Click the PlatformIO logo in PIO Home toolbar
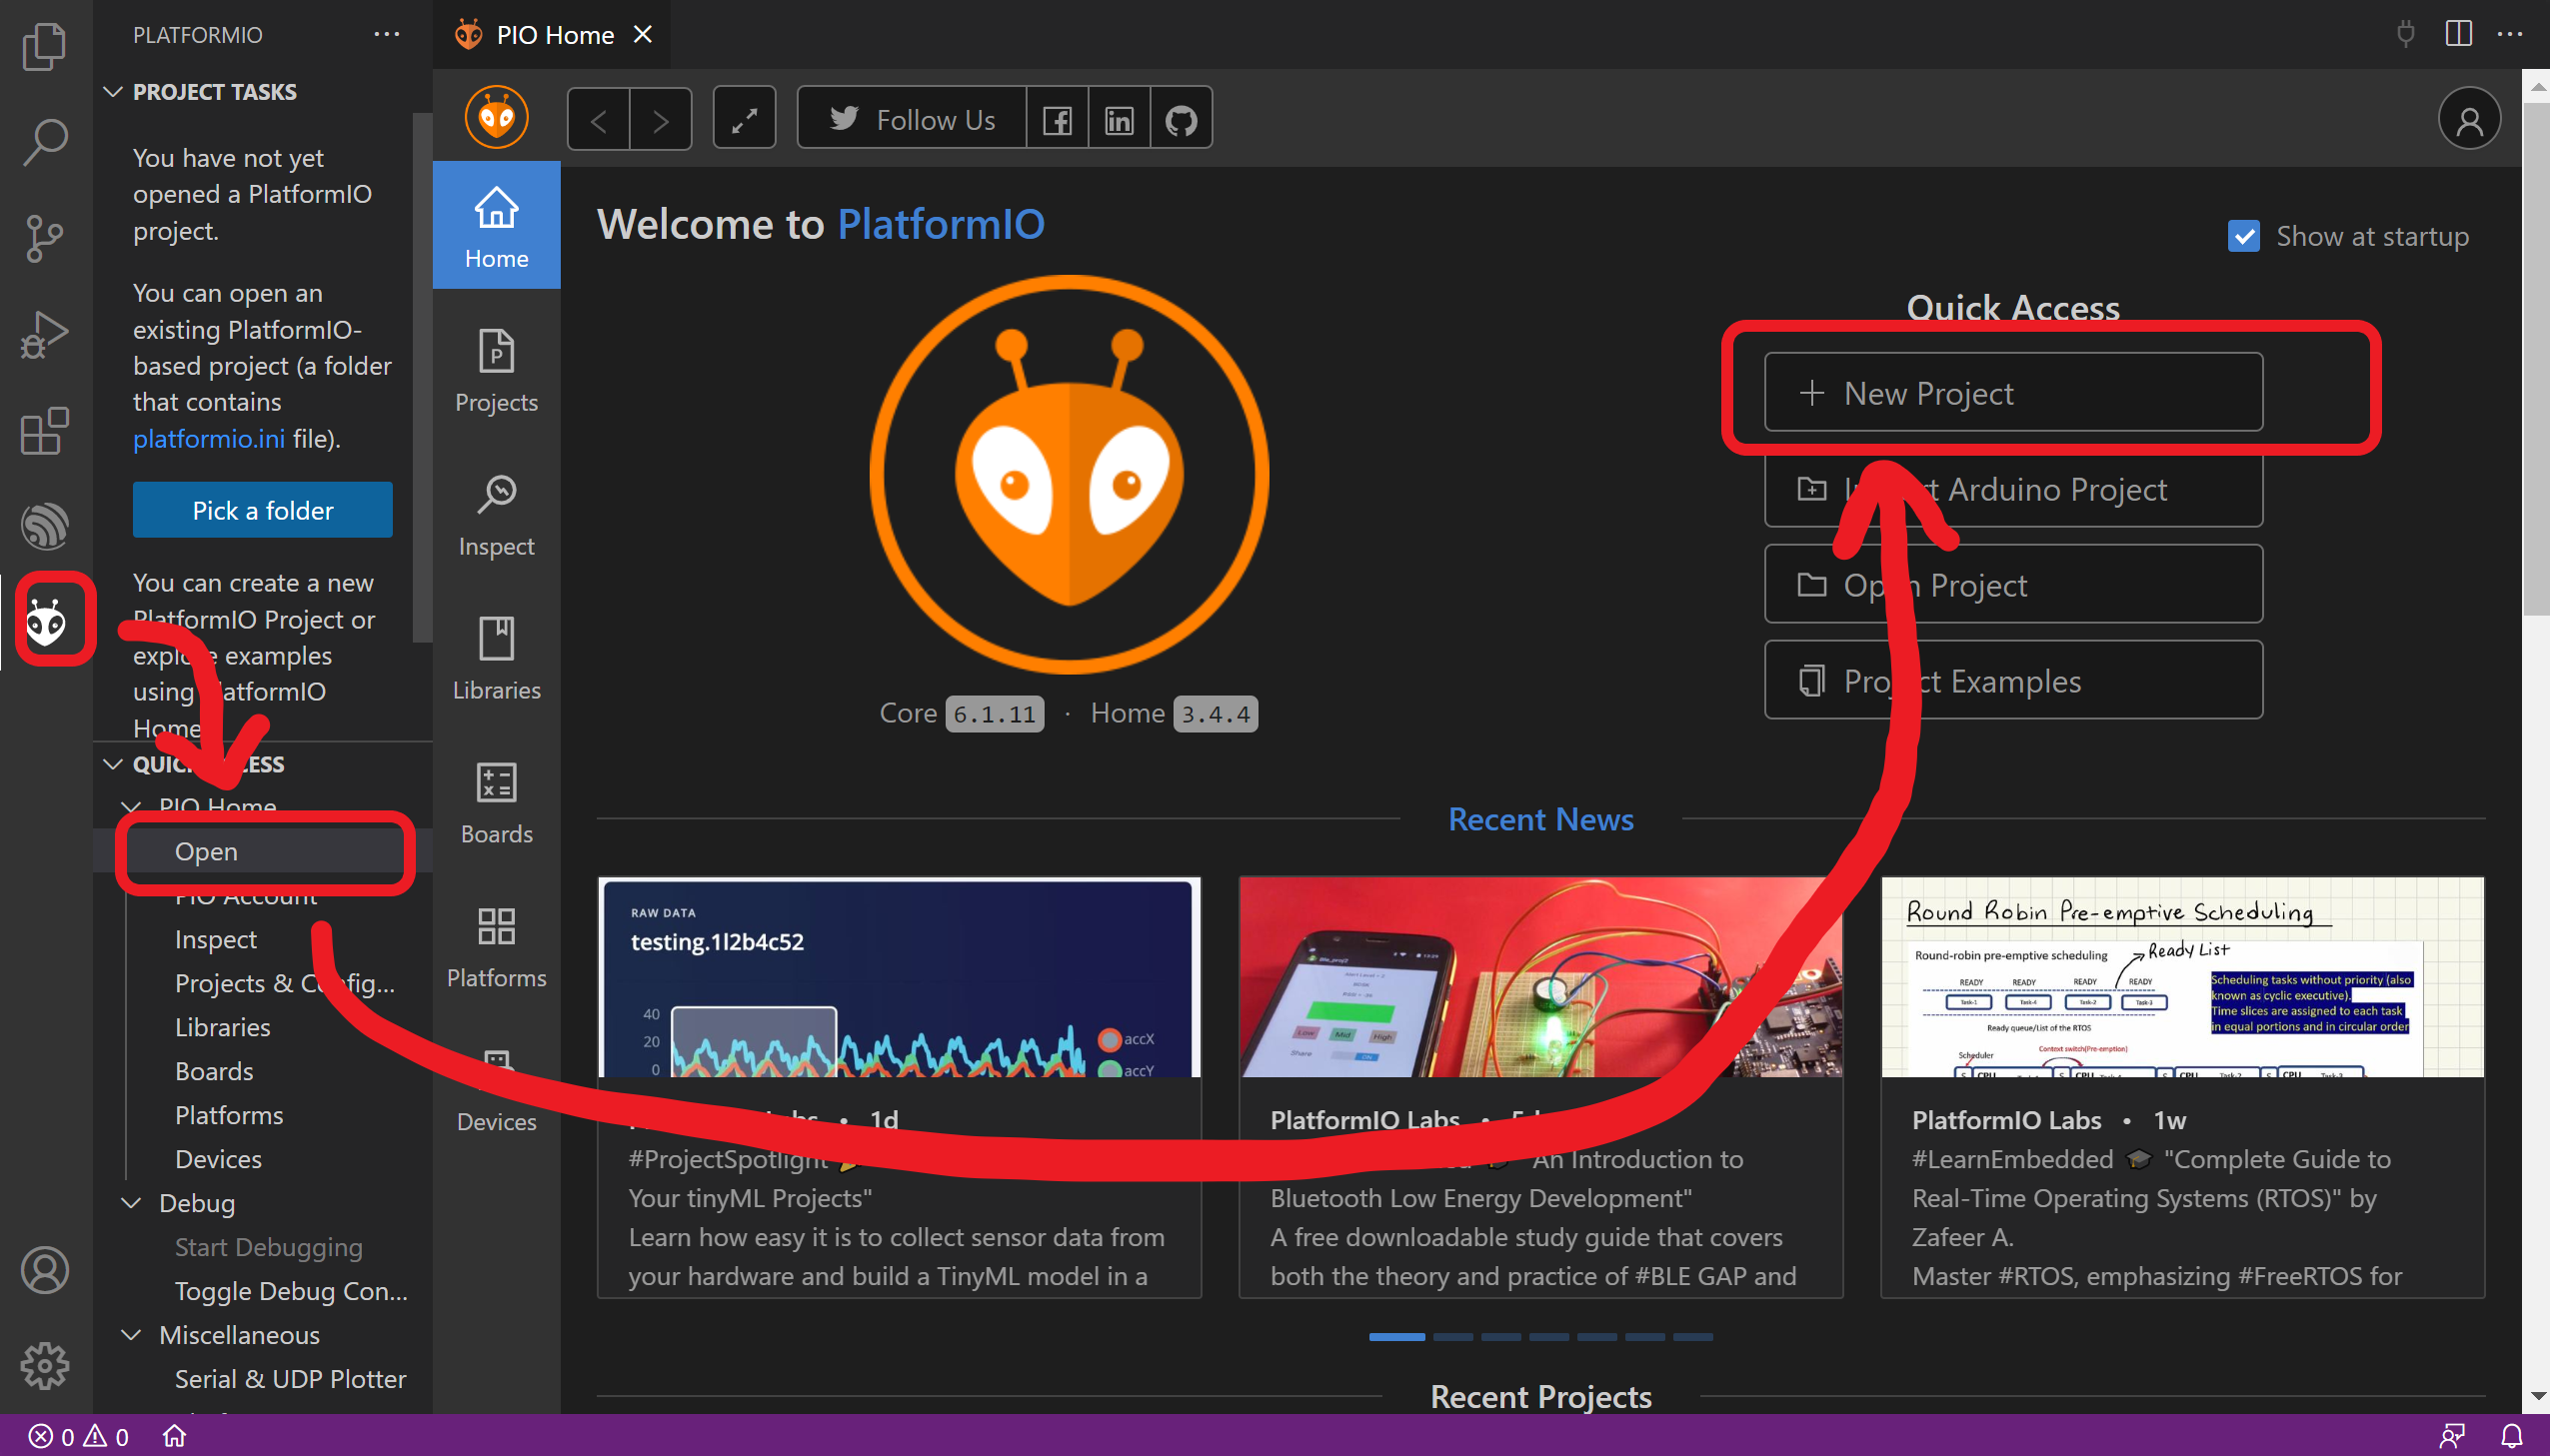2550x1456 pixels. click(x=496, y=118)
